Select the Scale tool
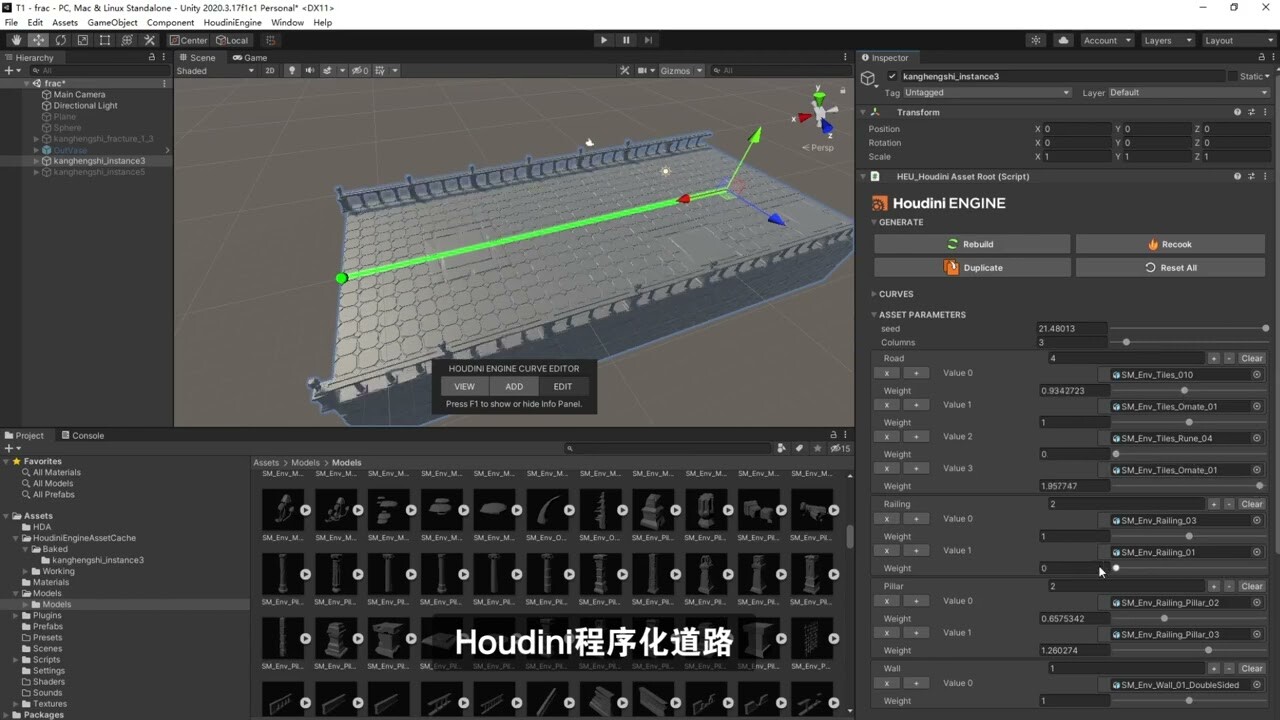Image resolution: width=1280 pixels, height=720 pixels. (82, 40)
